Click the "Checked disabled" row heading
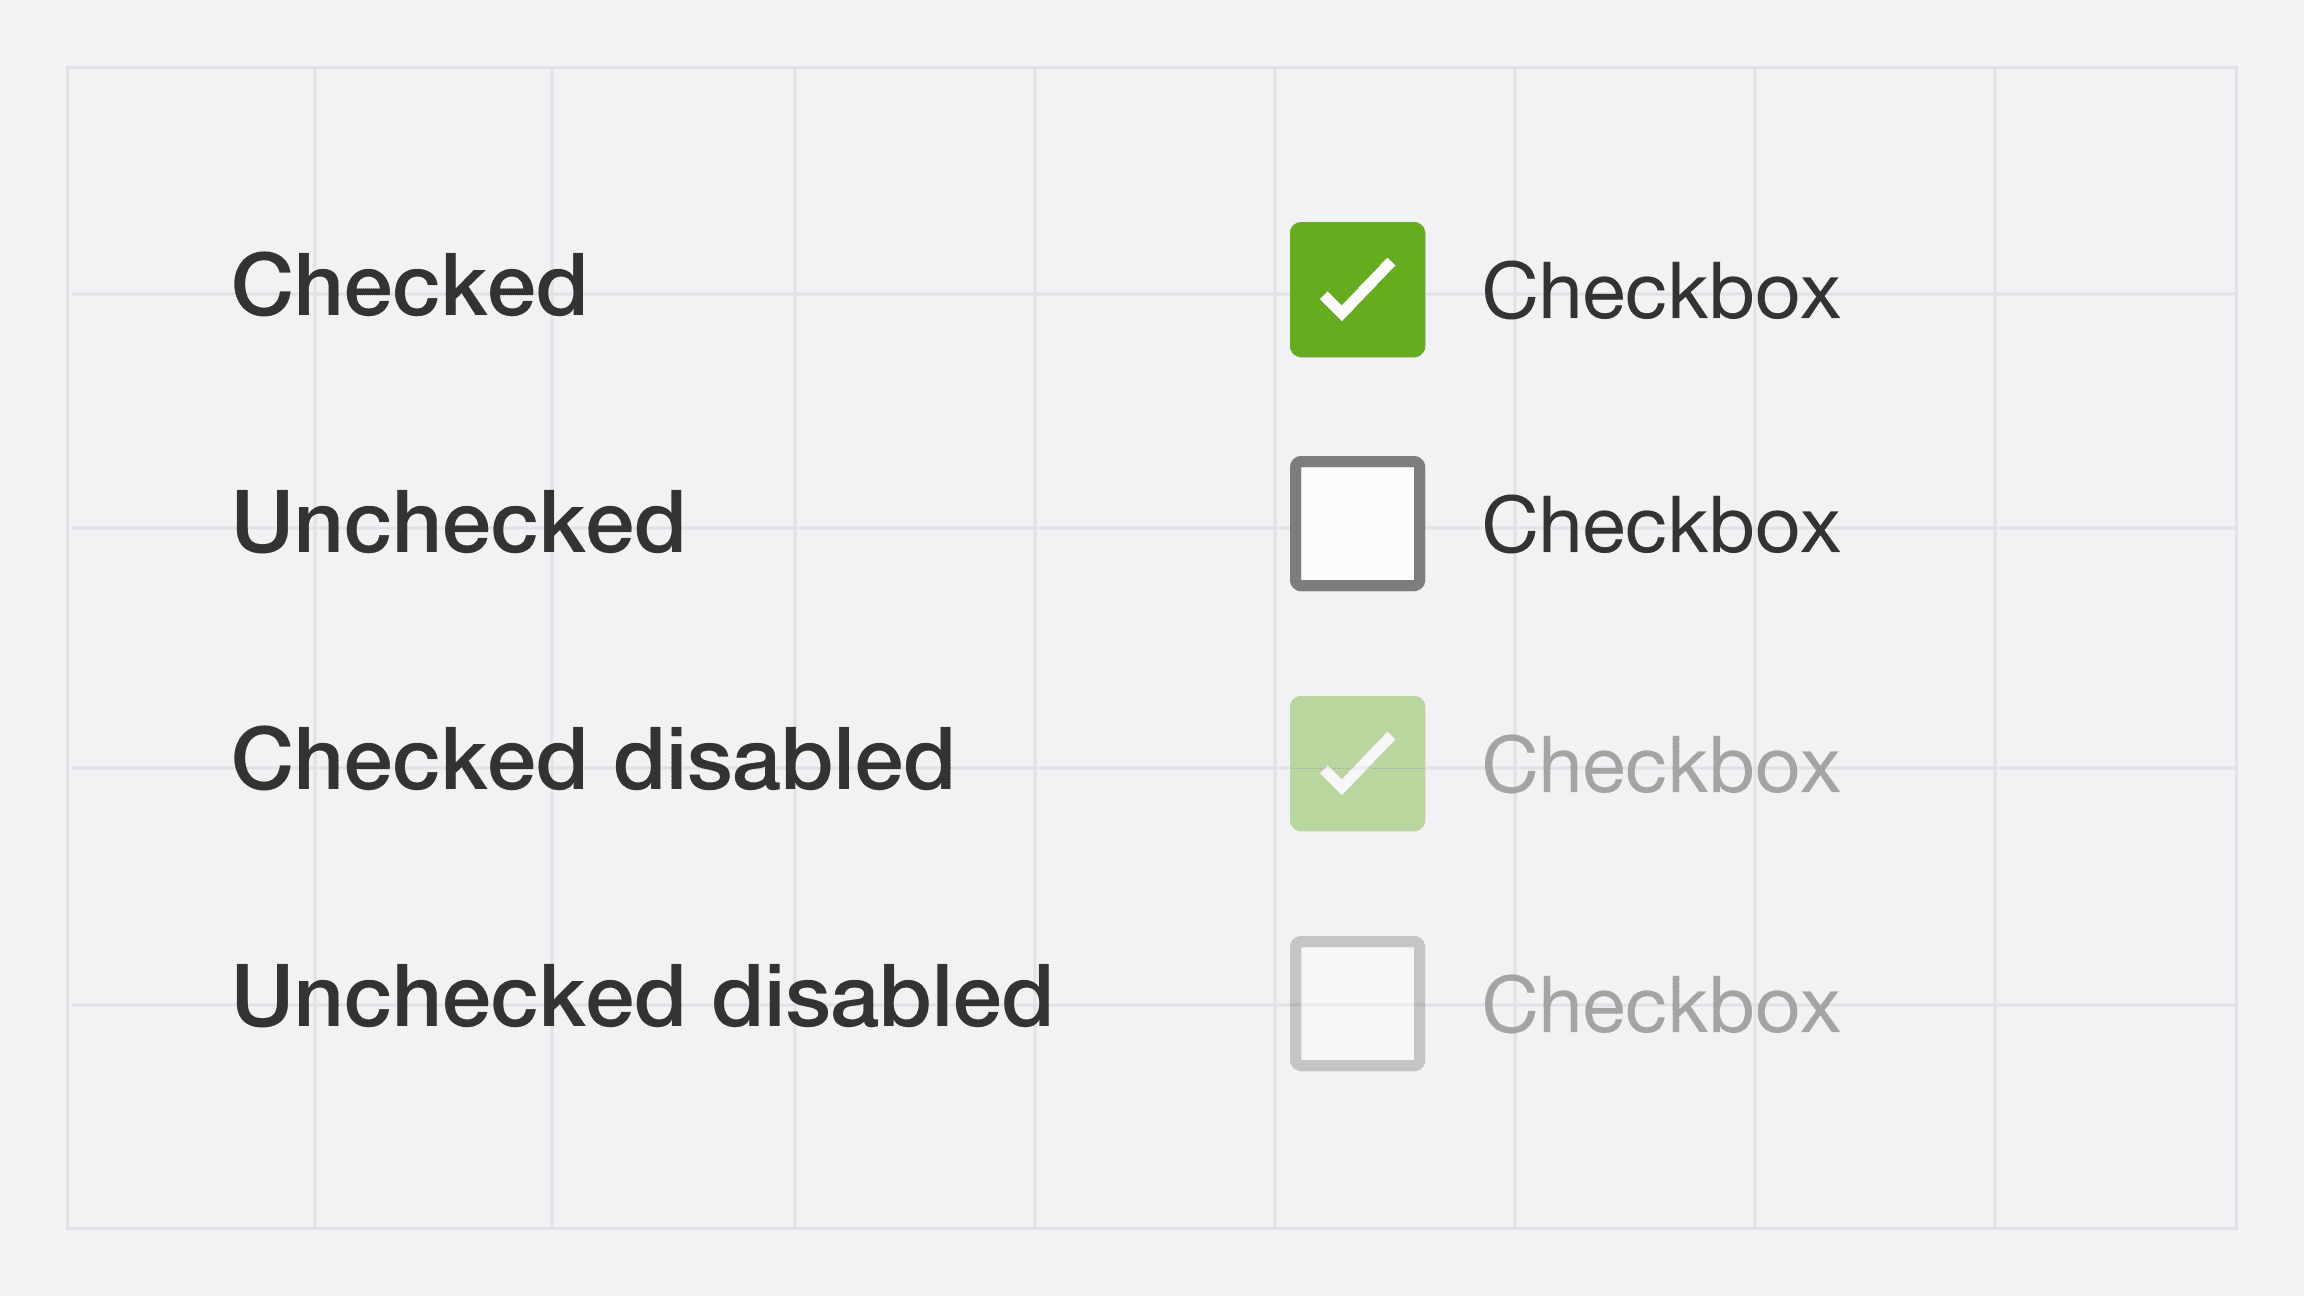The height and width of the screenshot is (1296, 2304). 593,759
